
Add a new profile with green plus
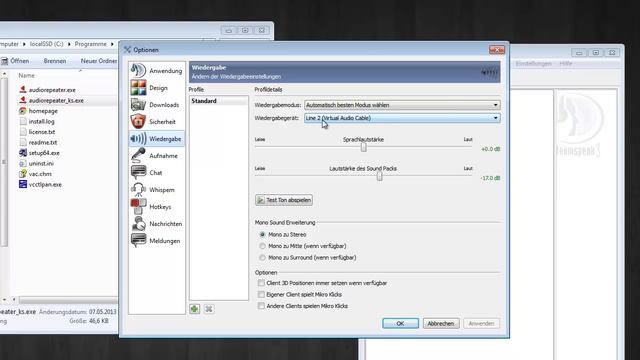195,309
